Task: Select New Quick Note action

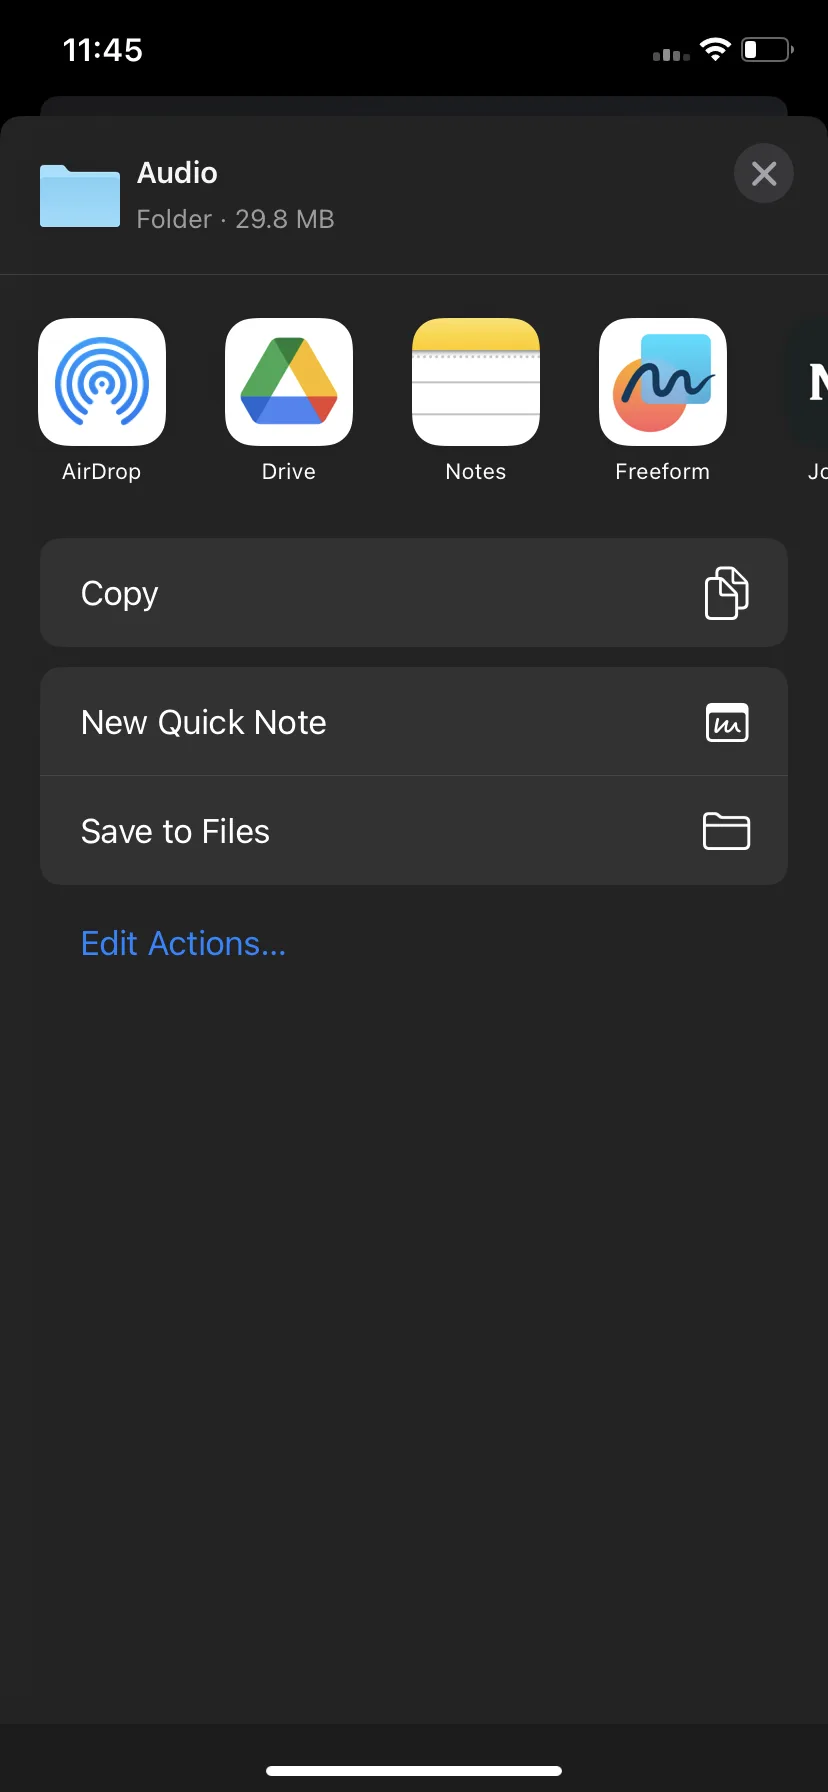Action: click(x=414, y=722)
